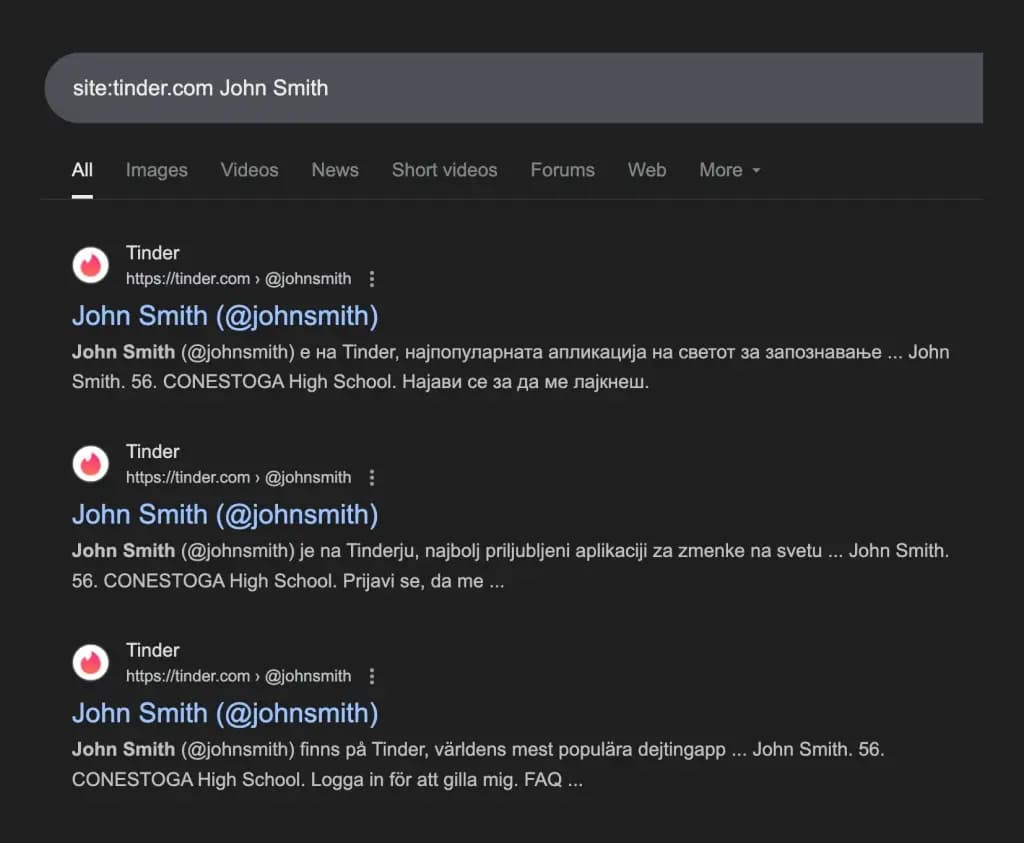Click Tinder flame icon of Swedish result
Screen dimensions: 1024x843
(x=90, y=662)
